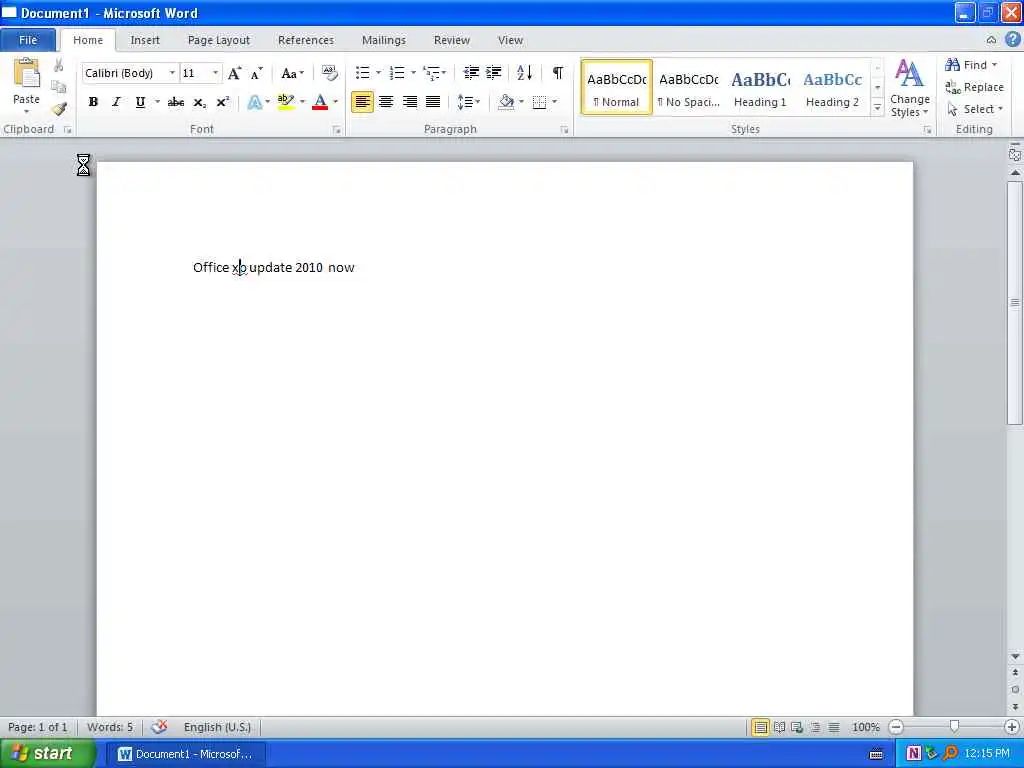This screenshot has width=1024, height=768.
Task: Activate the Format Painter brush
Action: click(x=59, y=108)
